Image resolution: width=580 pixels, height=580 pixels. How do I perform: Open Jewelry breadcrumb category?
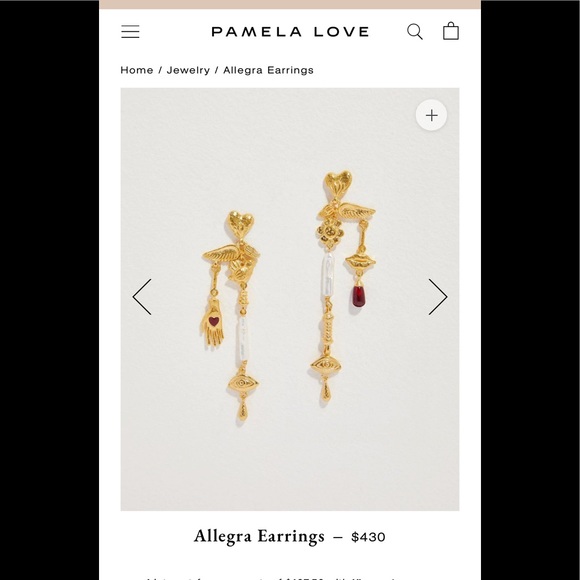[188, 70]
